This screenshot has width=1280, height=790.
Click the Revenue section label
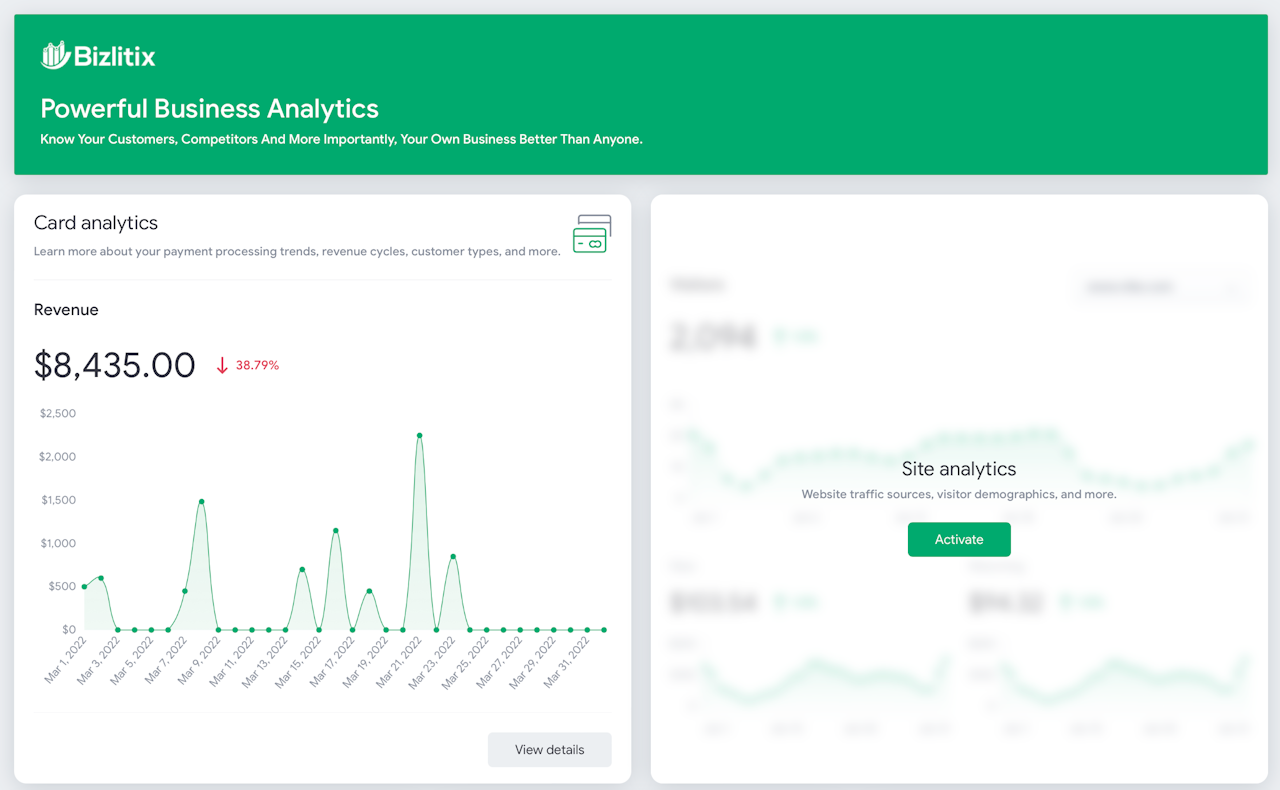66,310
